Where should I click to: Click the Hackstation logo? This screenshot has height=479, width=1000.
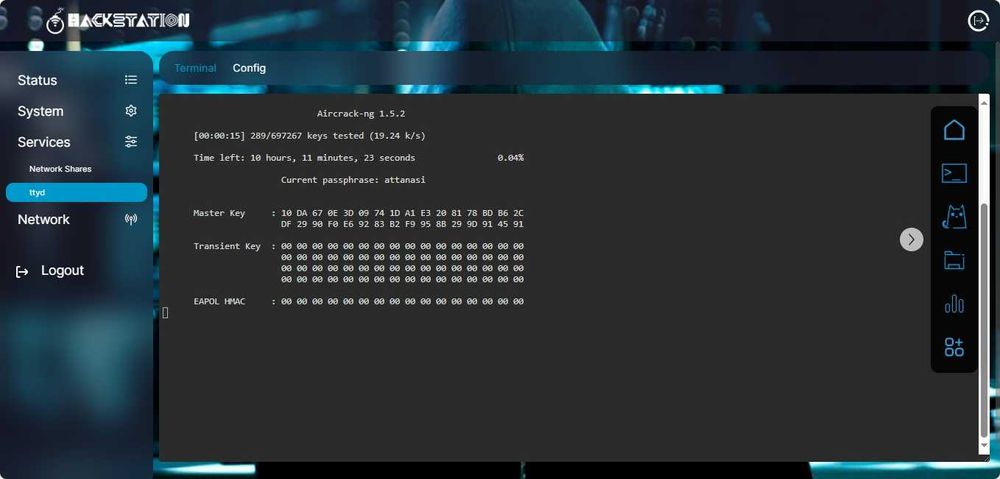pos(118,21)
